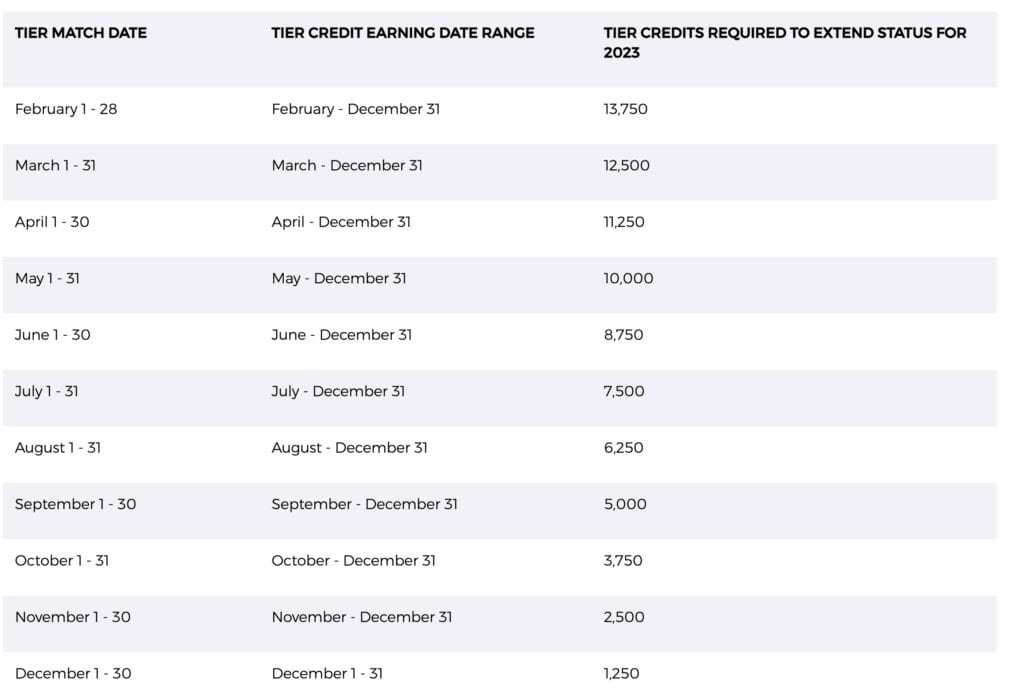
Task: Select the 13,750 tier credits value
Action: 625,109
